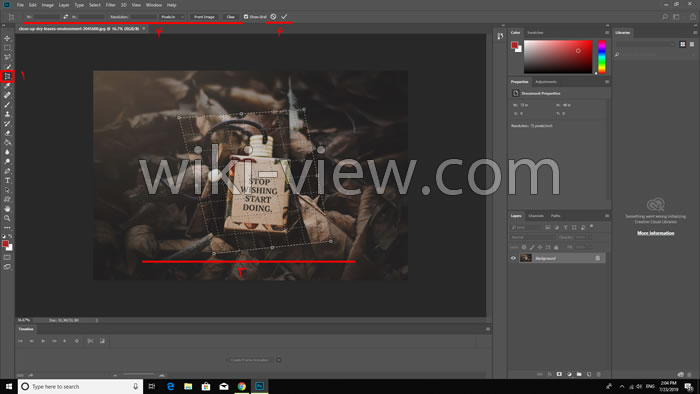Open the Image menu

pos(47,5)
